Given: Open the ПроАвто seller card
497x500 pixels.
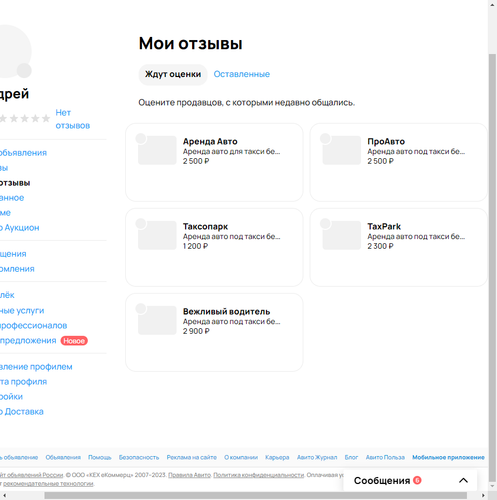Looking at the screenshot, I should pos(399,162).
